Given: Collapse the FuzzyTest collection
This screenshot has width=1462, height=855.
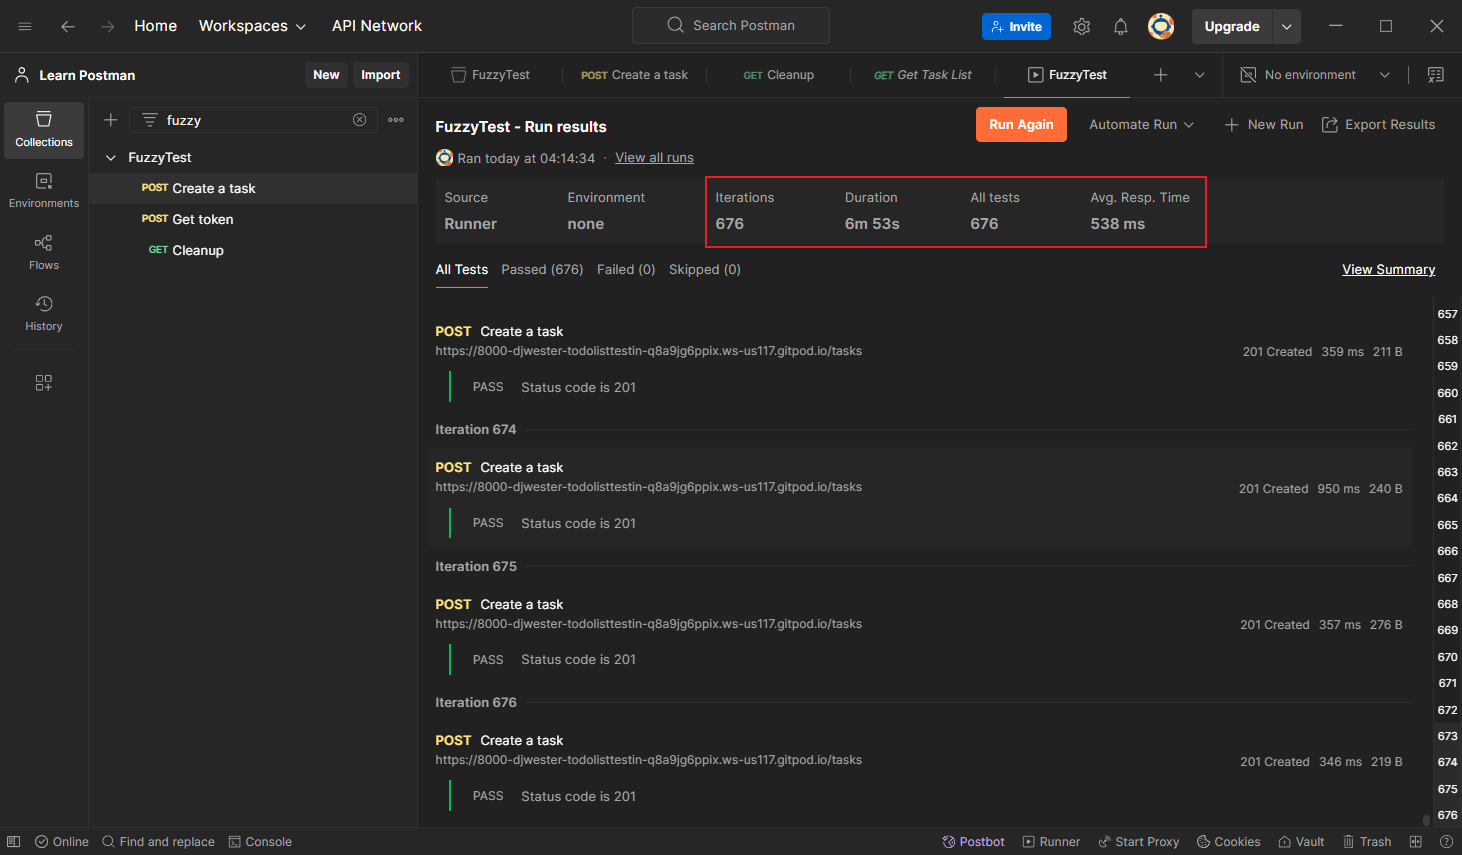Looking at the screenshot, I should tap(111, 158).
